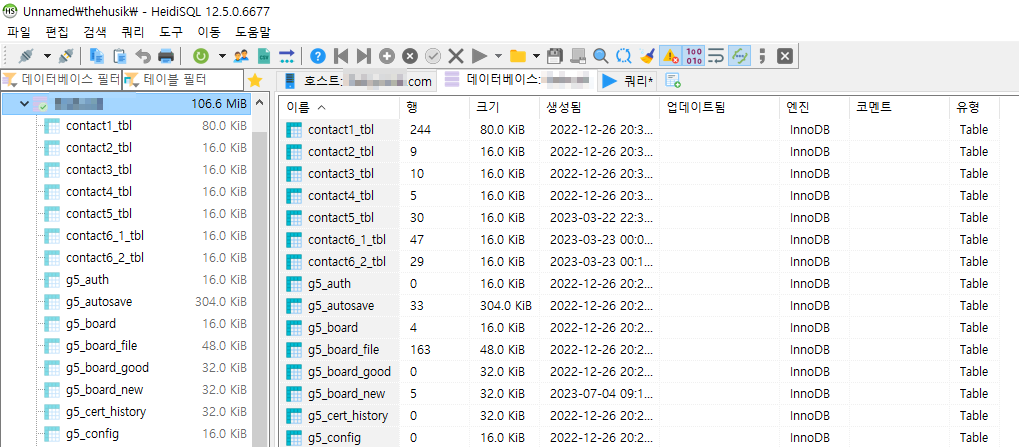Click the Insert row plus icon
This screenshot has width=1019, height=447.
387,56
